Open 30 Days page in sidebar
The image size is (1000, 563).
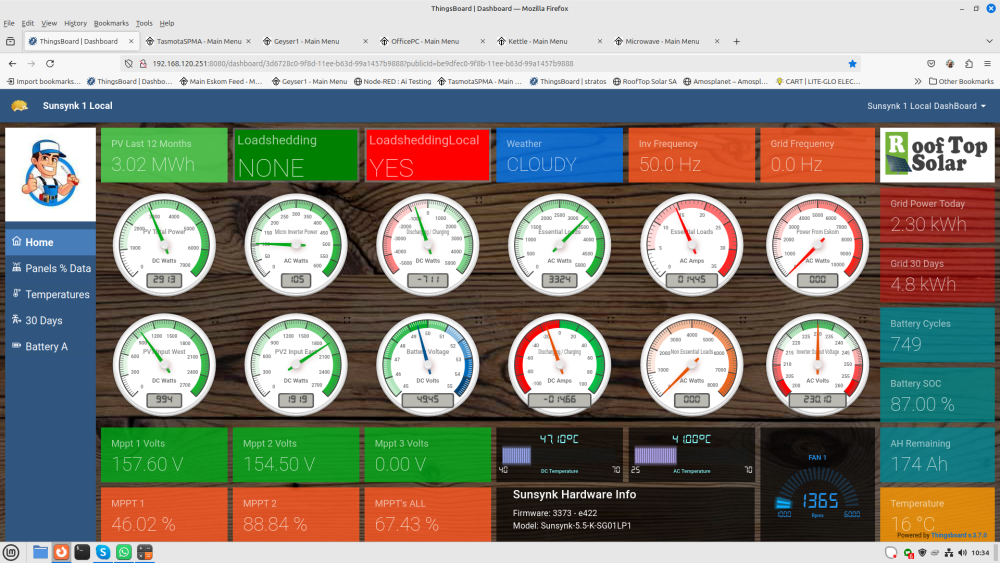click(x=50, y=321)
